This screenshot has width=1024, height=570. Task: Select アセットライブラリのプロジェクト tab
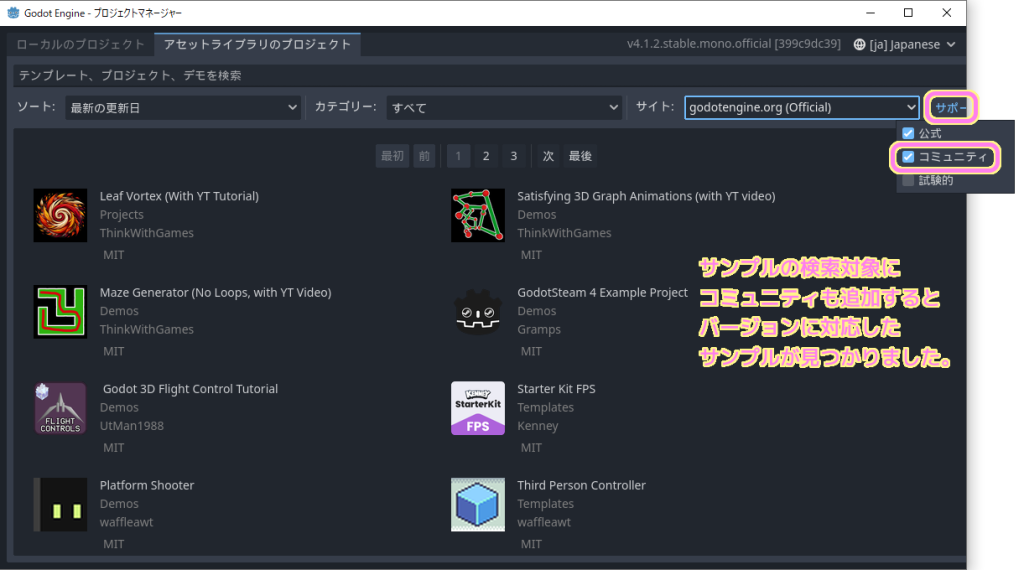pyautogui.click(x=257, y=44)
